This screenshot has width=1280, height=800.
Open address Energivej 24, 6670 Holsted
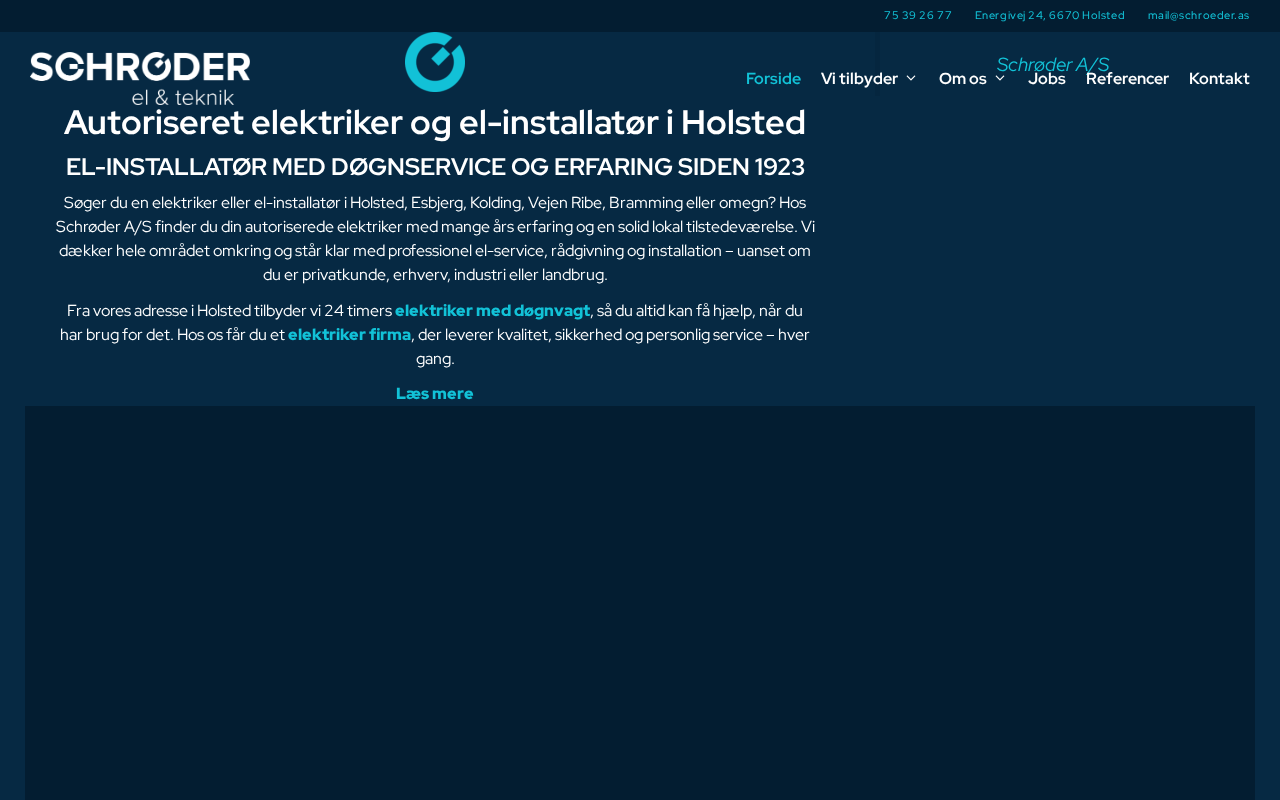1050,15
